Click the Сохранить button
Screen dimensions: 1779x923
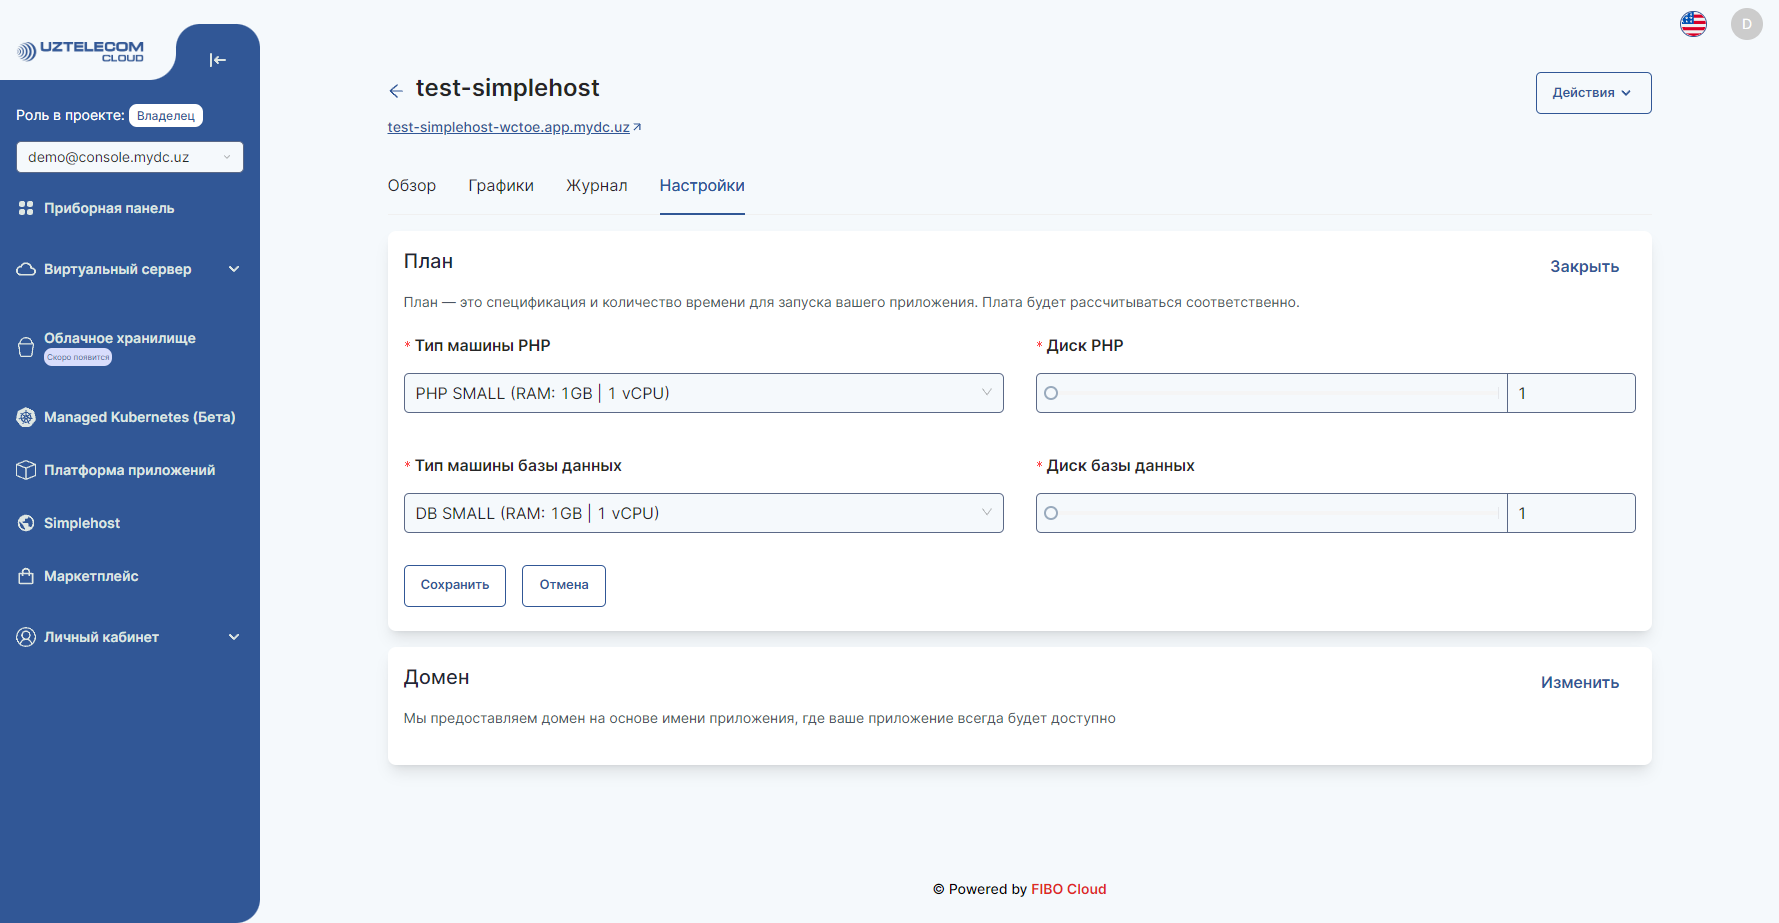click(x=454, y=585)
